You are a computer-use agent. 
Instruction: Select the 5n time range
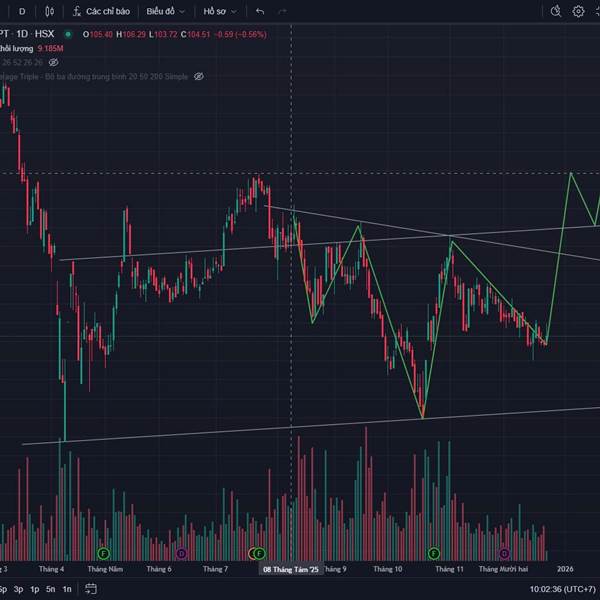tap(51, 589)
